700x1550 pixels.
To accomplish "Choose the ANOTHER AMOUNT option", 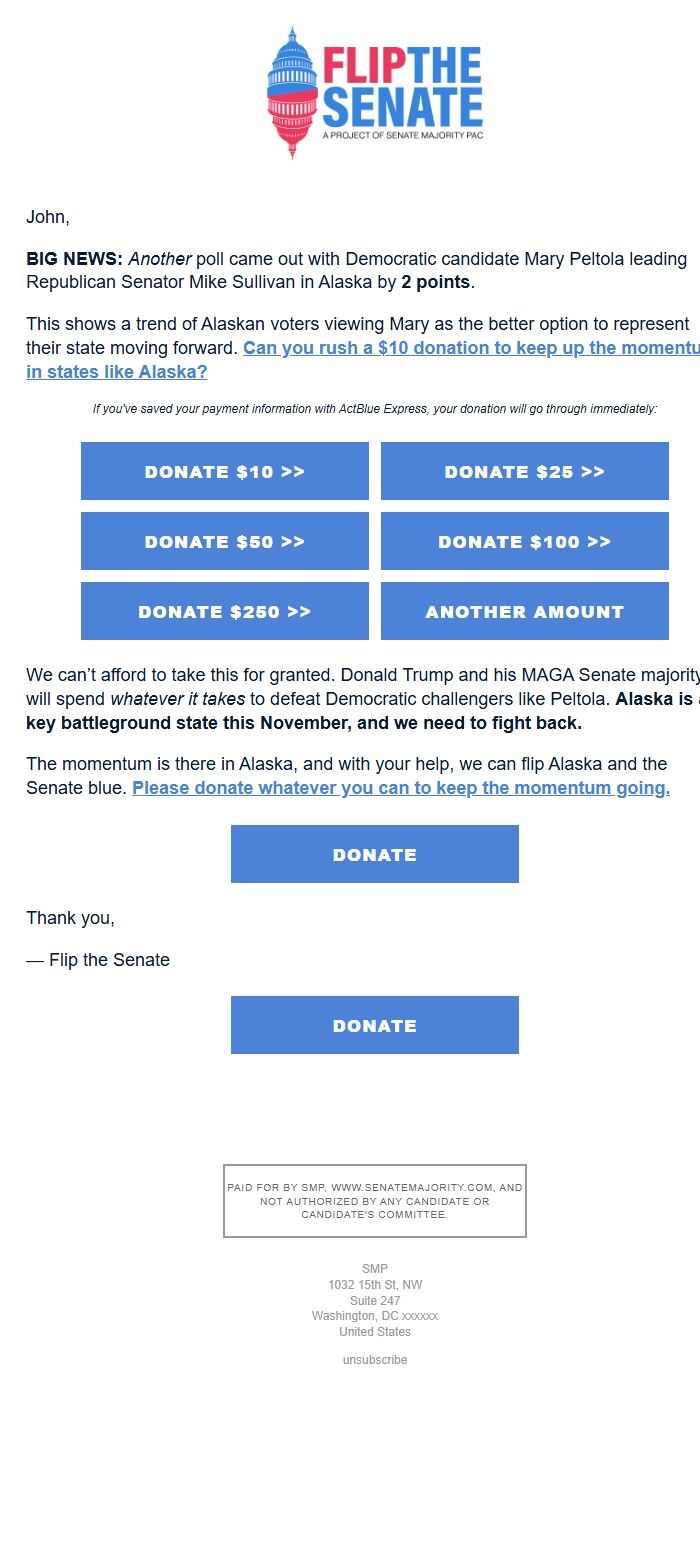I will click(524, 611).
